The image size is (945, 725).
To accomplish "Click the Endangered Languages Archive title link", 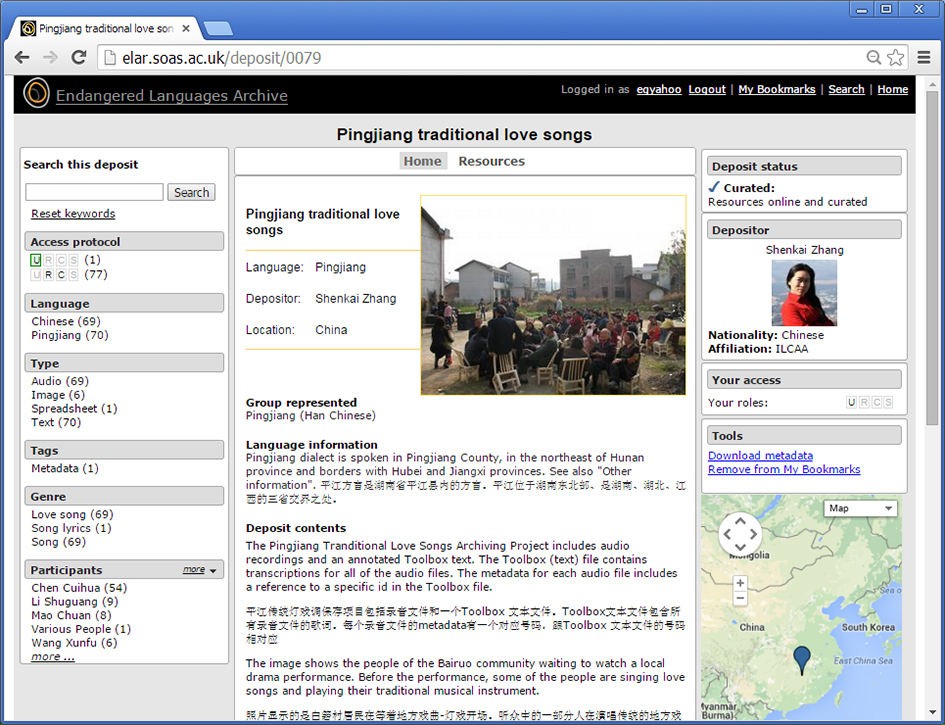I will pos(172,96).
